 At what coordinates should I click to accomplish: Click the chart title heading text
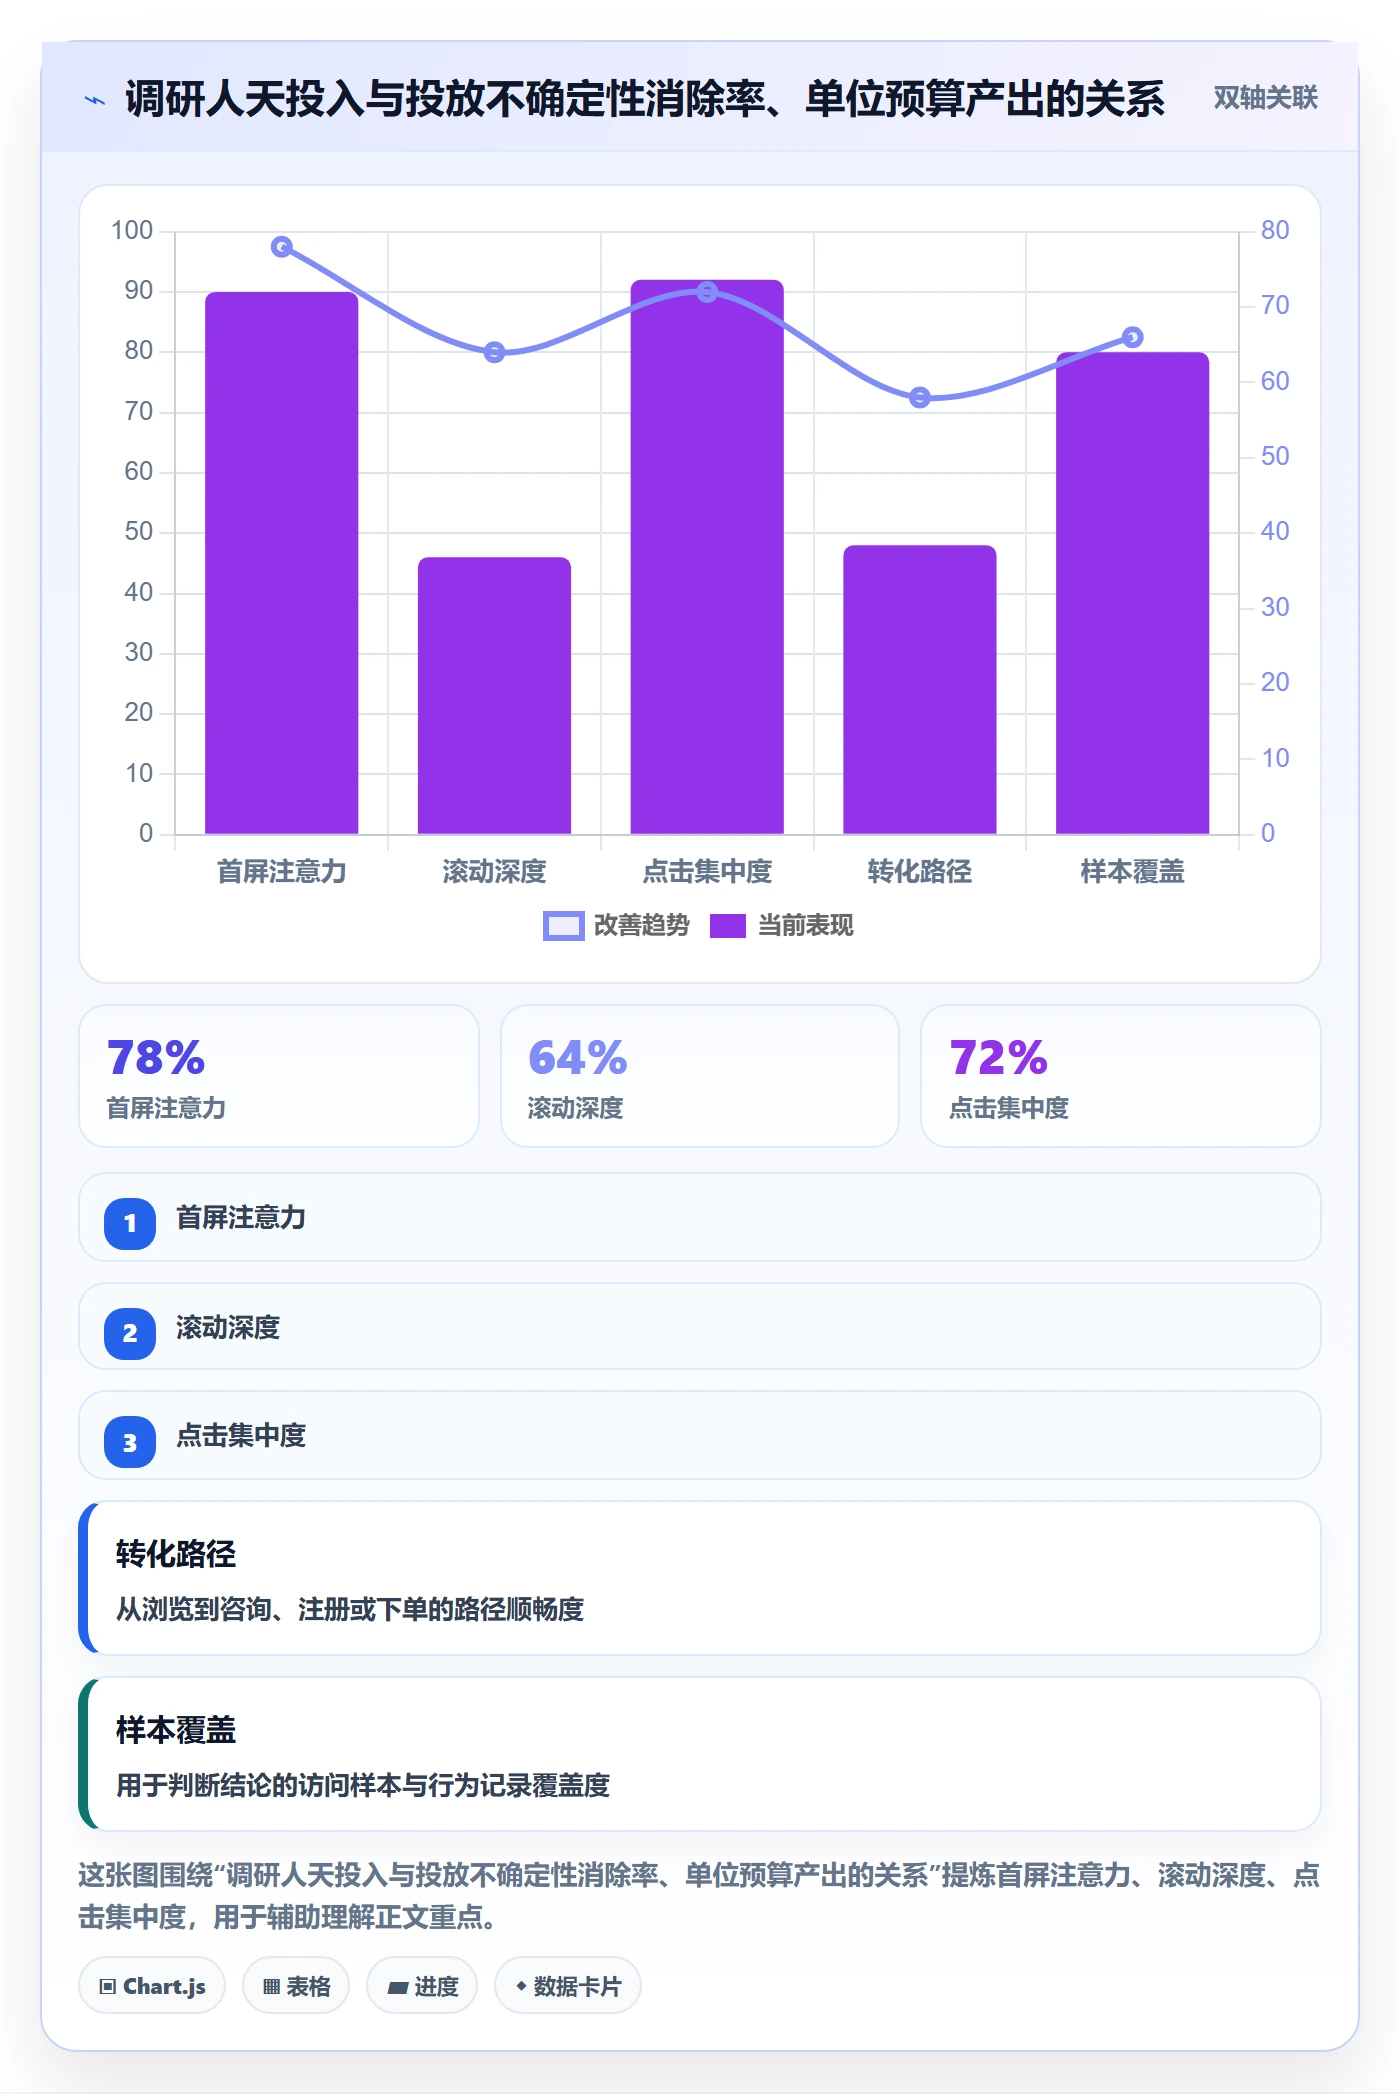pyautogui.click(x=645, y=99)
